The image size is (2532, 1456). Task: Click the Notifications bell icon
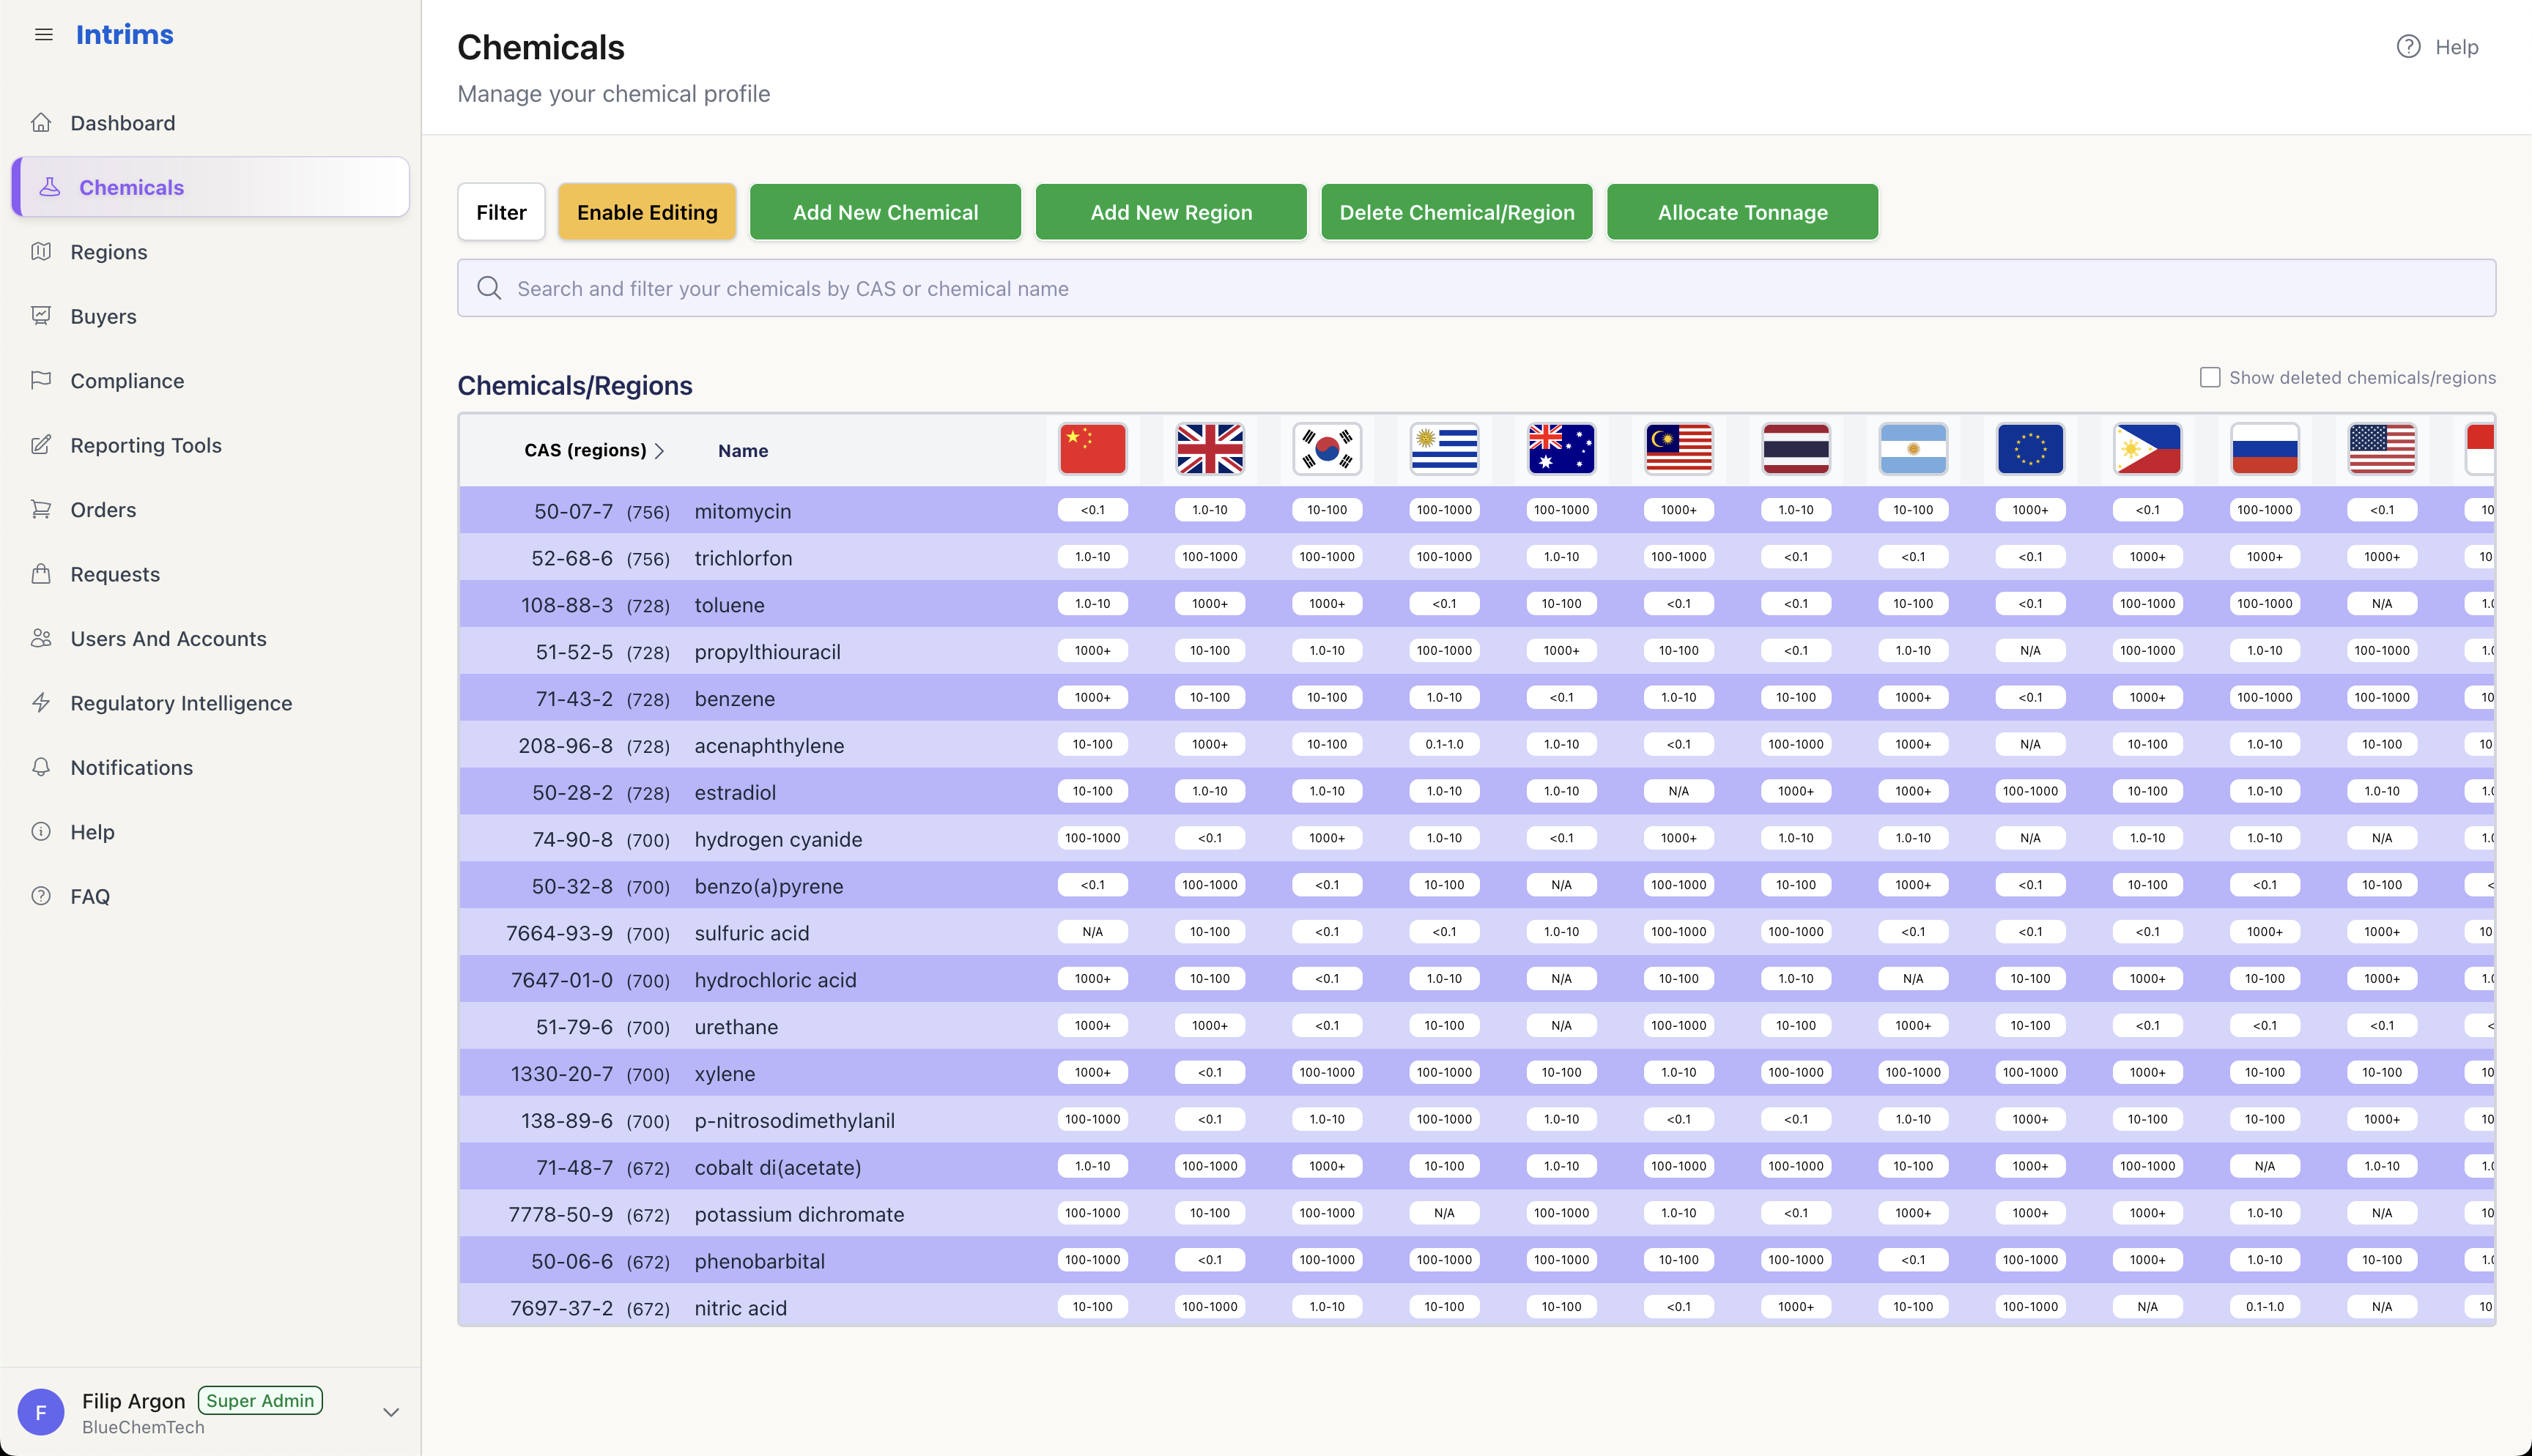click(41, 768)
